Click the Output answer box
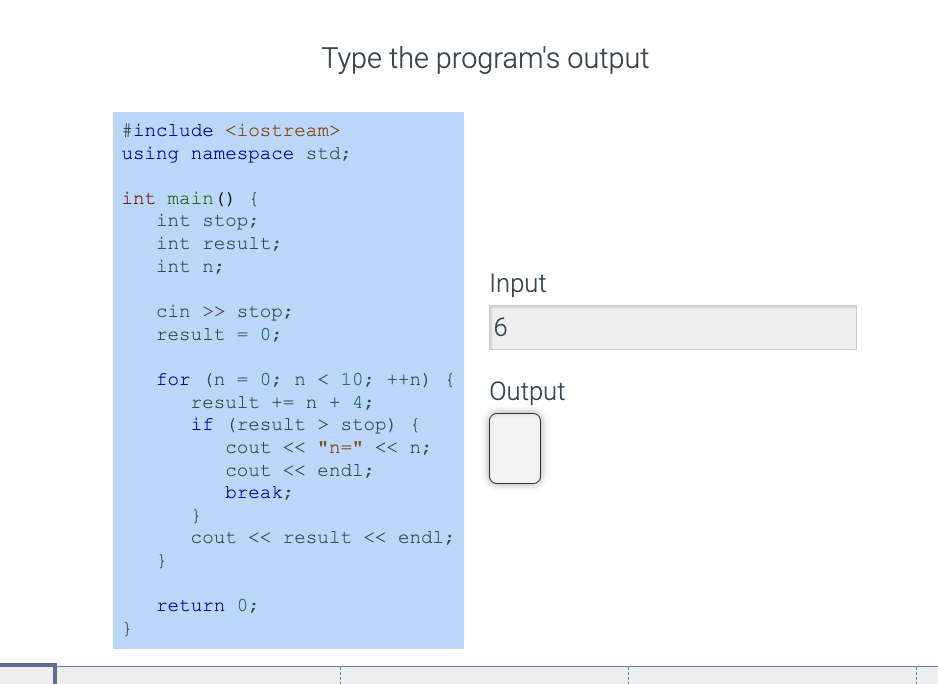938x684 pixels. [x=514, y=448]
